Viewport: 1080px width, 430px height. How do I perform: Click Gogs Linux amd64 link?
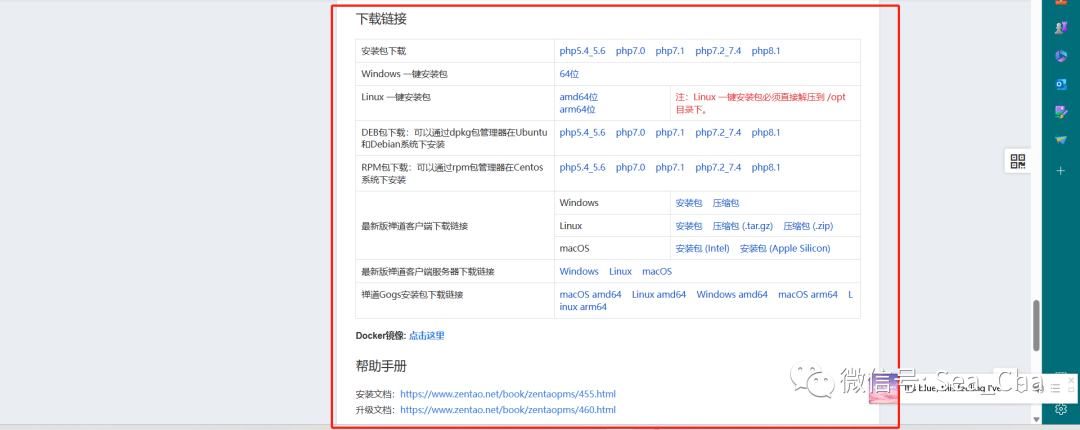659,294
